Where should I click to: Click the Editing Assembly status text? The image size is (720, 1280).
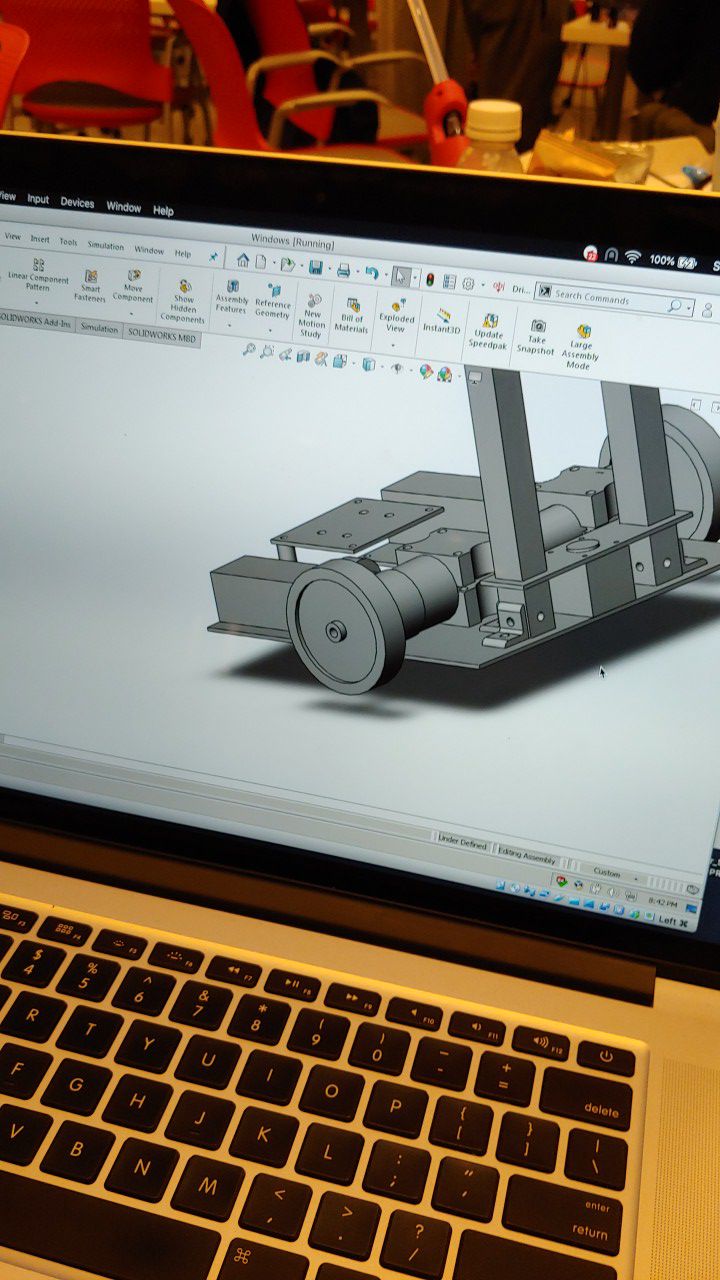click(527, 857)
